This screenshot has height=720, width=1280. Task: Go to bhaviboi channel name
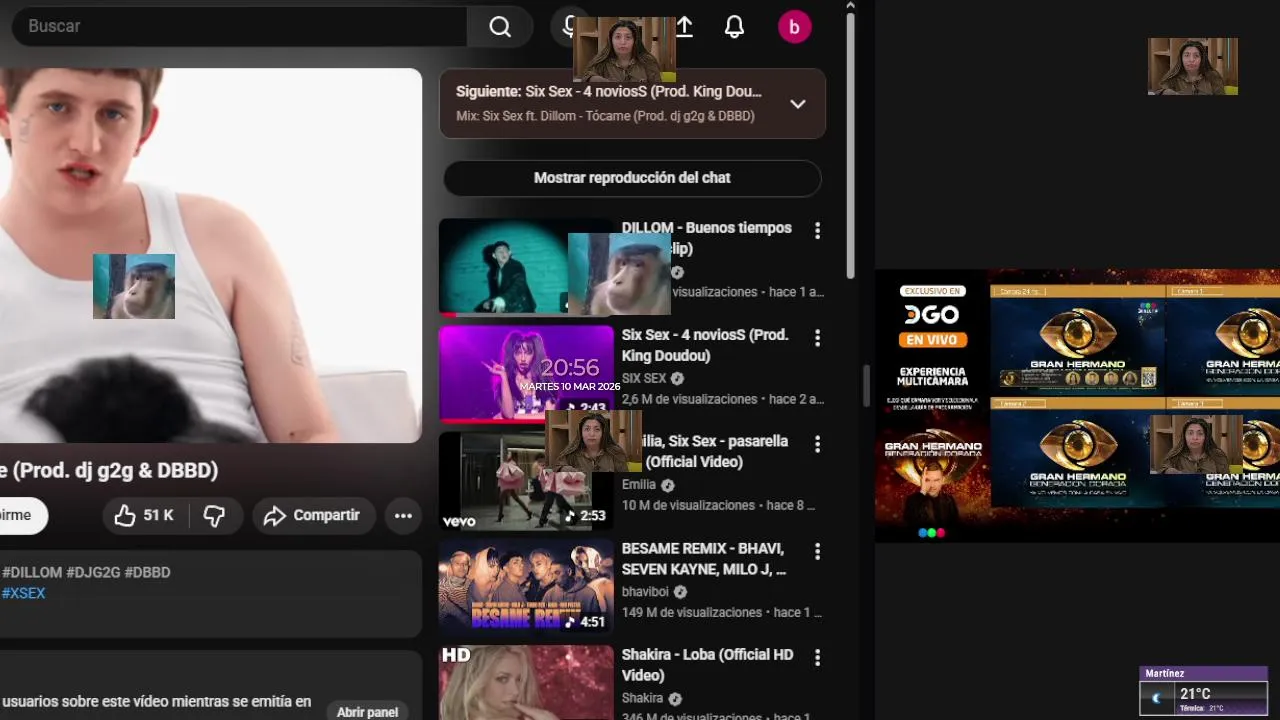tap(647, 592)
